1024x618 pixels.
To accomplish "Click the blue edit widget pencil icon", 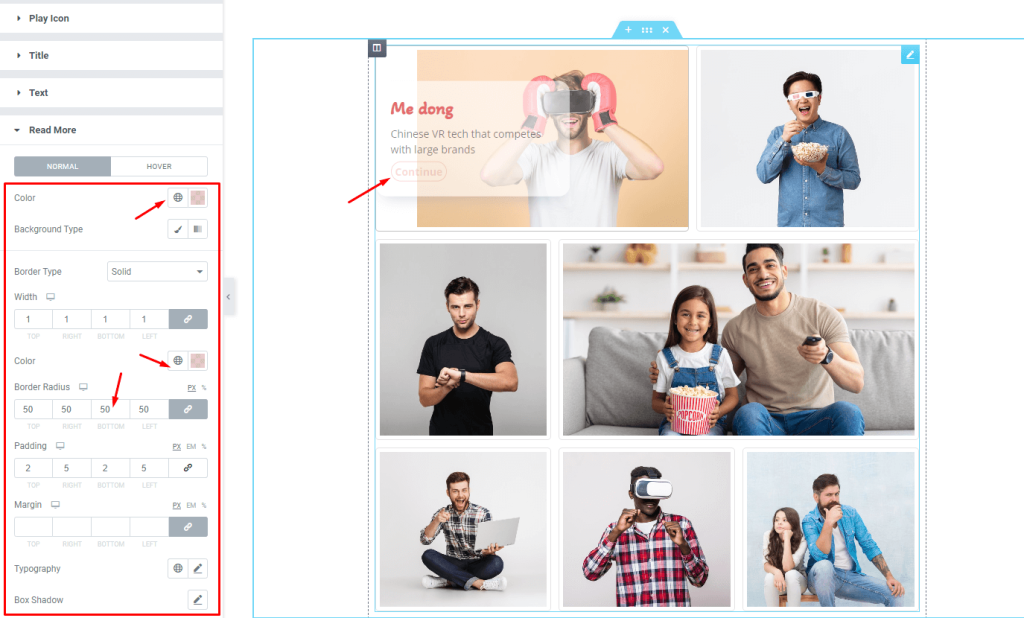I will pyautogui.click(x=910, y=55).
